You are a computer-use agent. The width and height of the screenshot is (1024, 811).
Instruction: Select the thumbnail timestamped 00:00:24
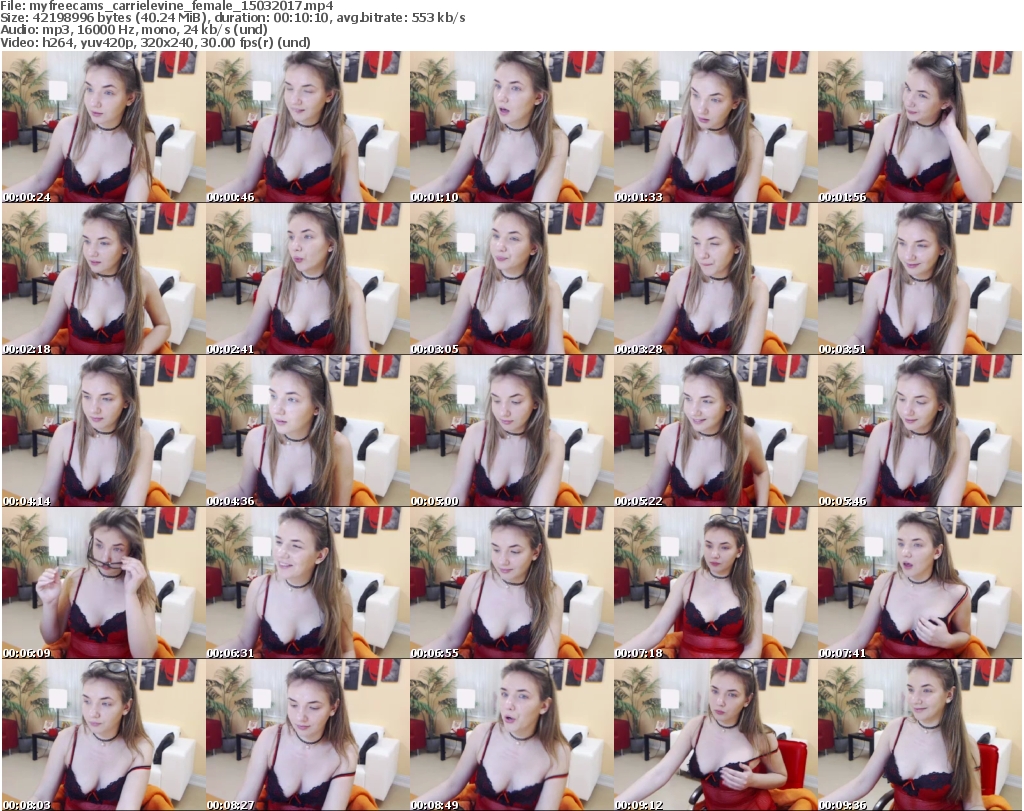pos(103,126)
